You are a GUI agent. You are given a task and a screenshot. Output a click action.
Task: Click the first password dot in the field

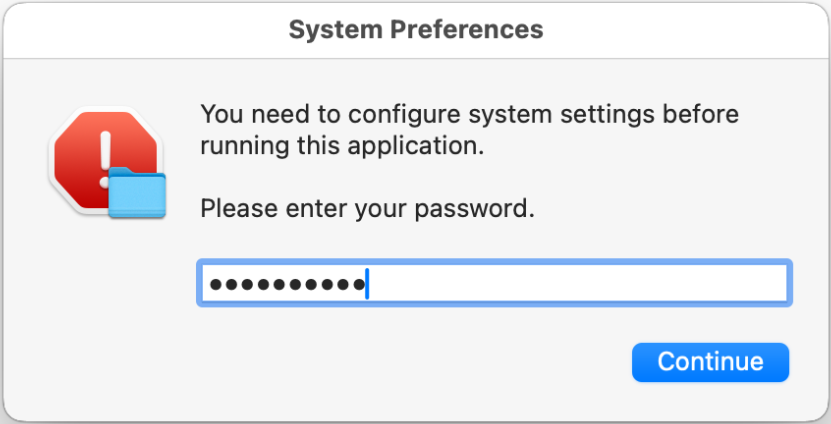pyautogui.click(x=215, y=285)
